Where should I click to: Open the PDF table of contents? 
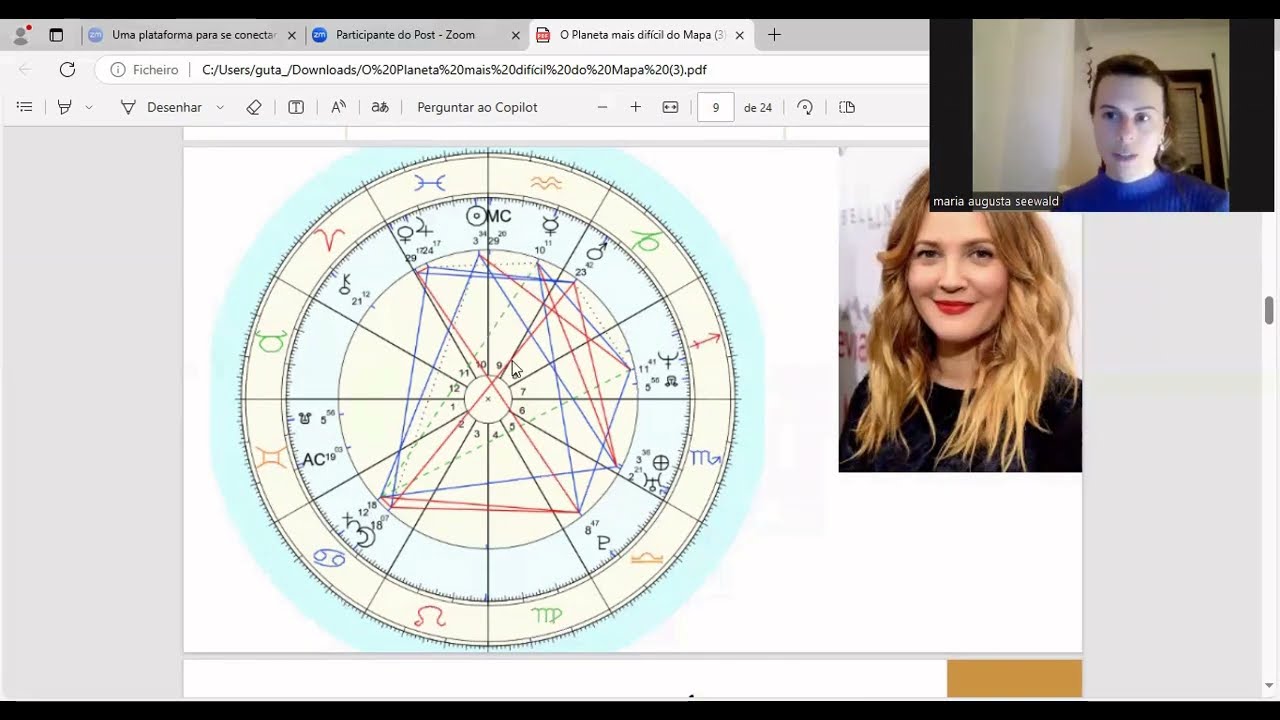point(25,107)
